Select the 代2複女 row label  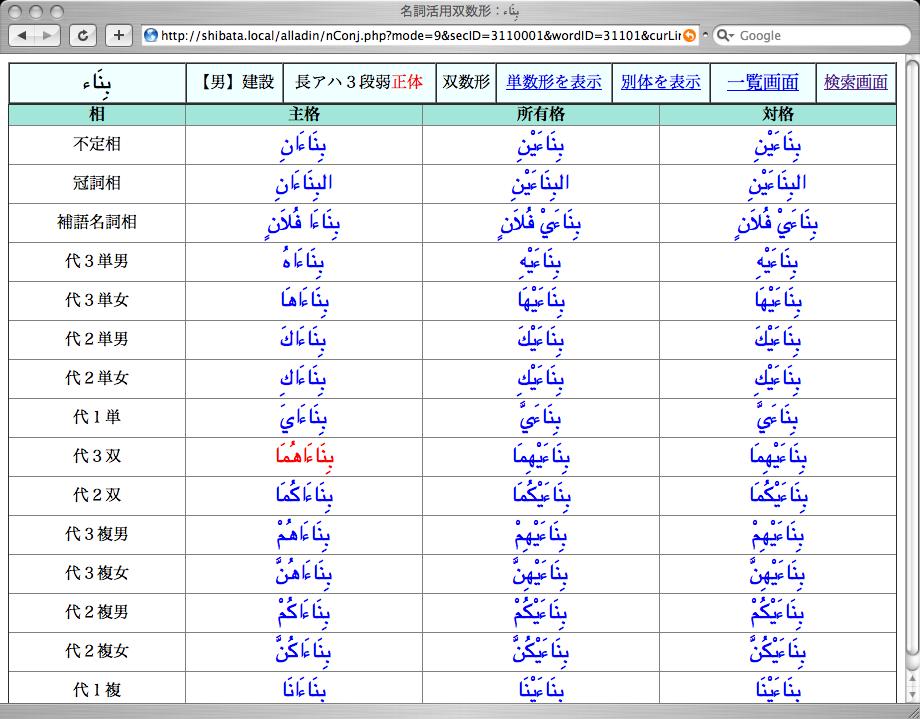[x=97, y=651]
